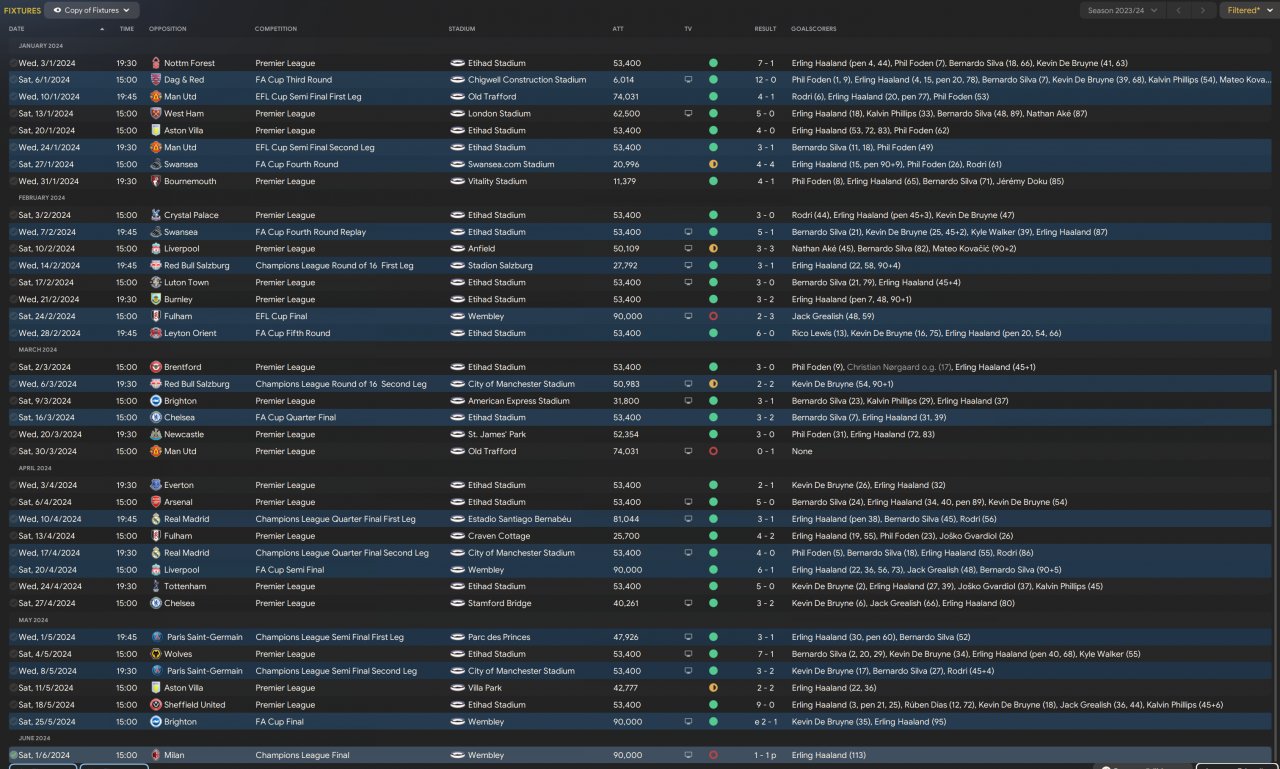This screenshot has width=1280, height=769.
Task: Click the green win dot in Nottm Forest row
Action: (713, 63)
